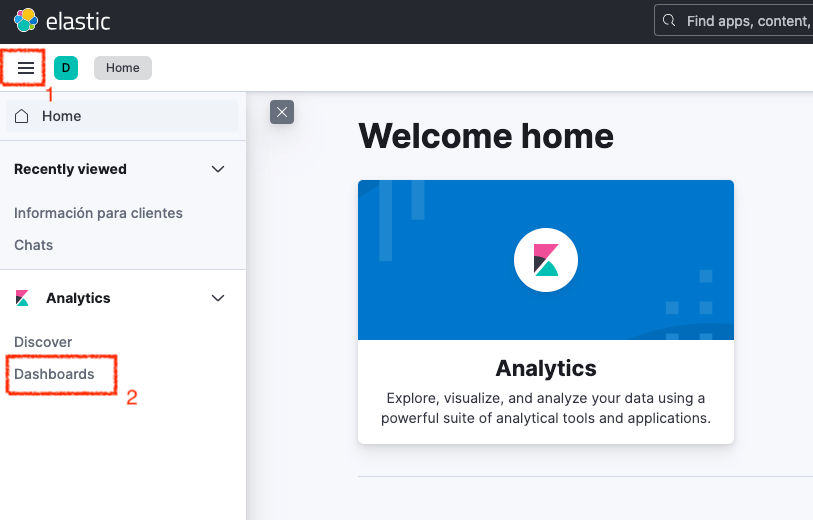The image size is (813, 520).
Task: Open the Analytics card image
Action: pyautogui.click(x=546, y=260)
